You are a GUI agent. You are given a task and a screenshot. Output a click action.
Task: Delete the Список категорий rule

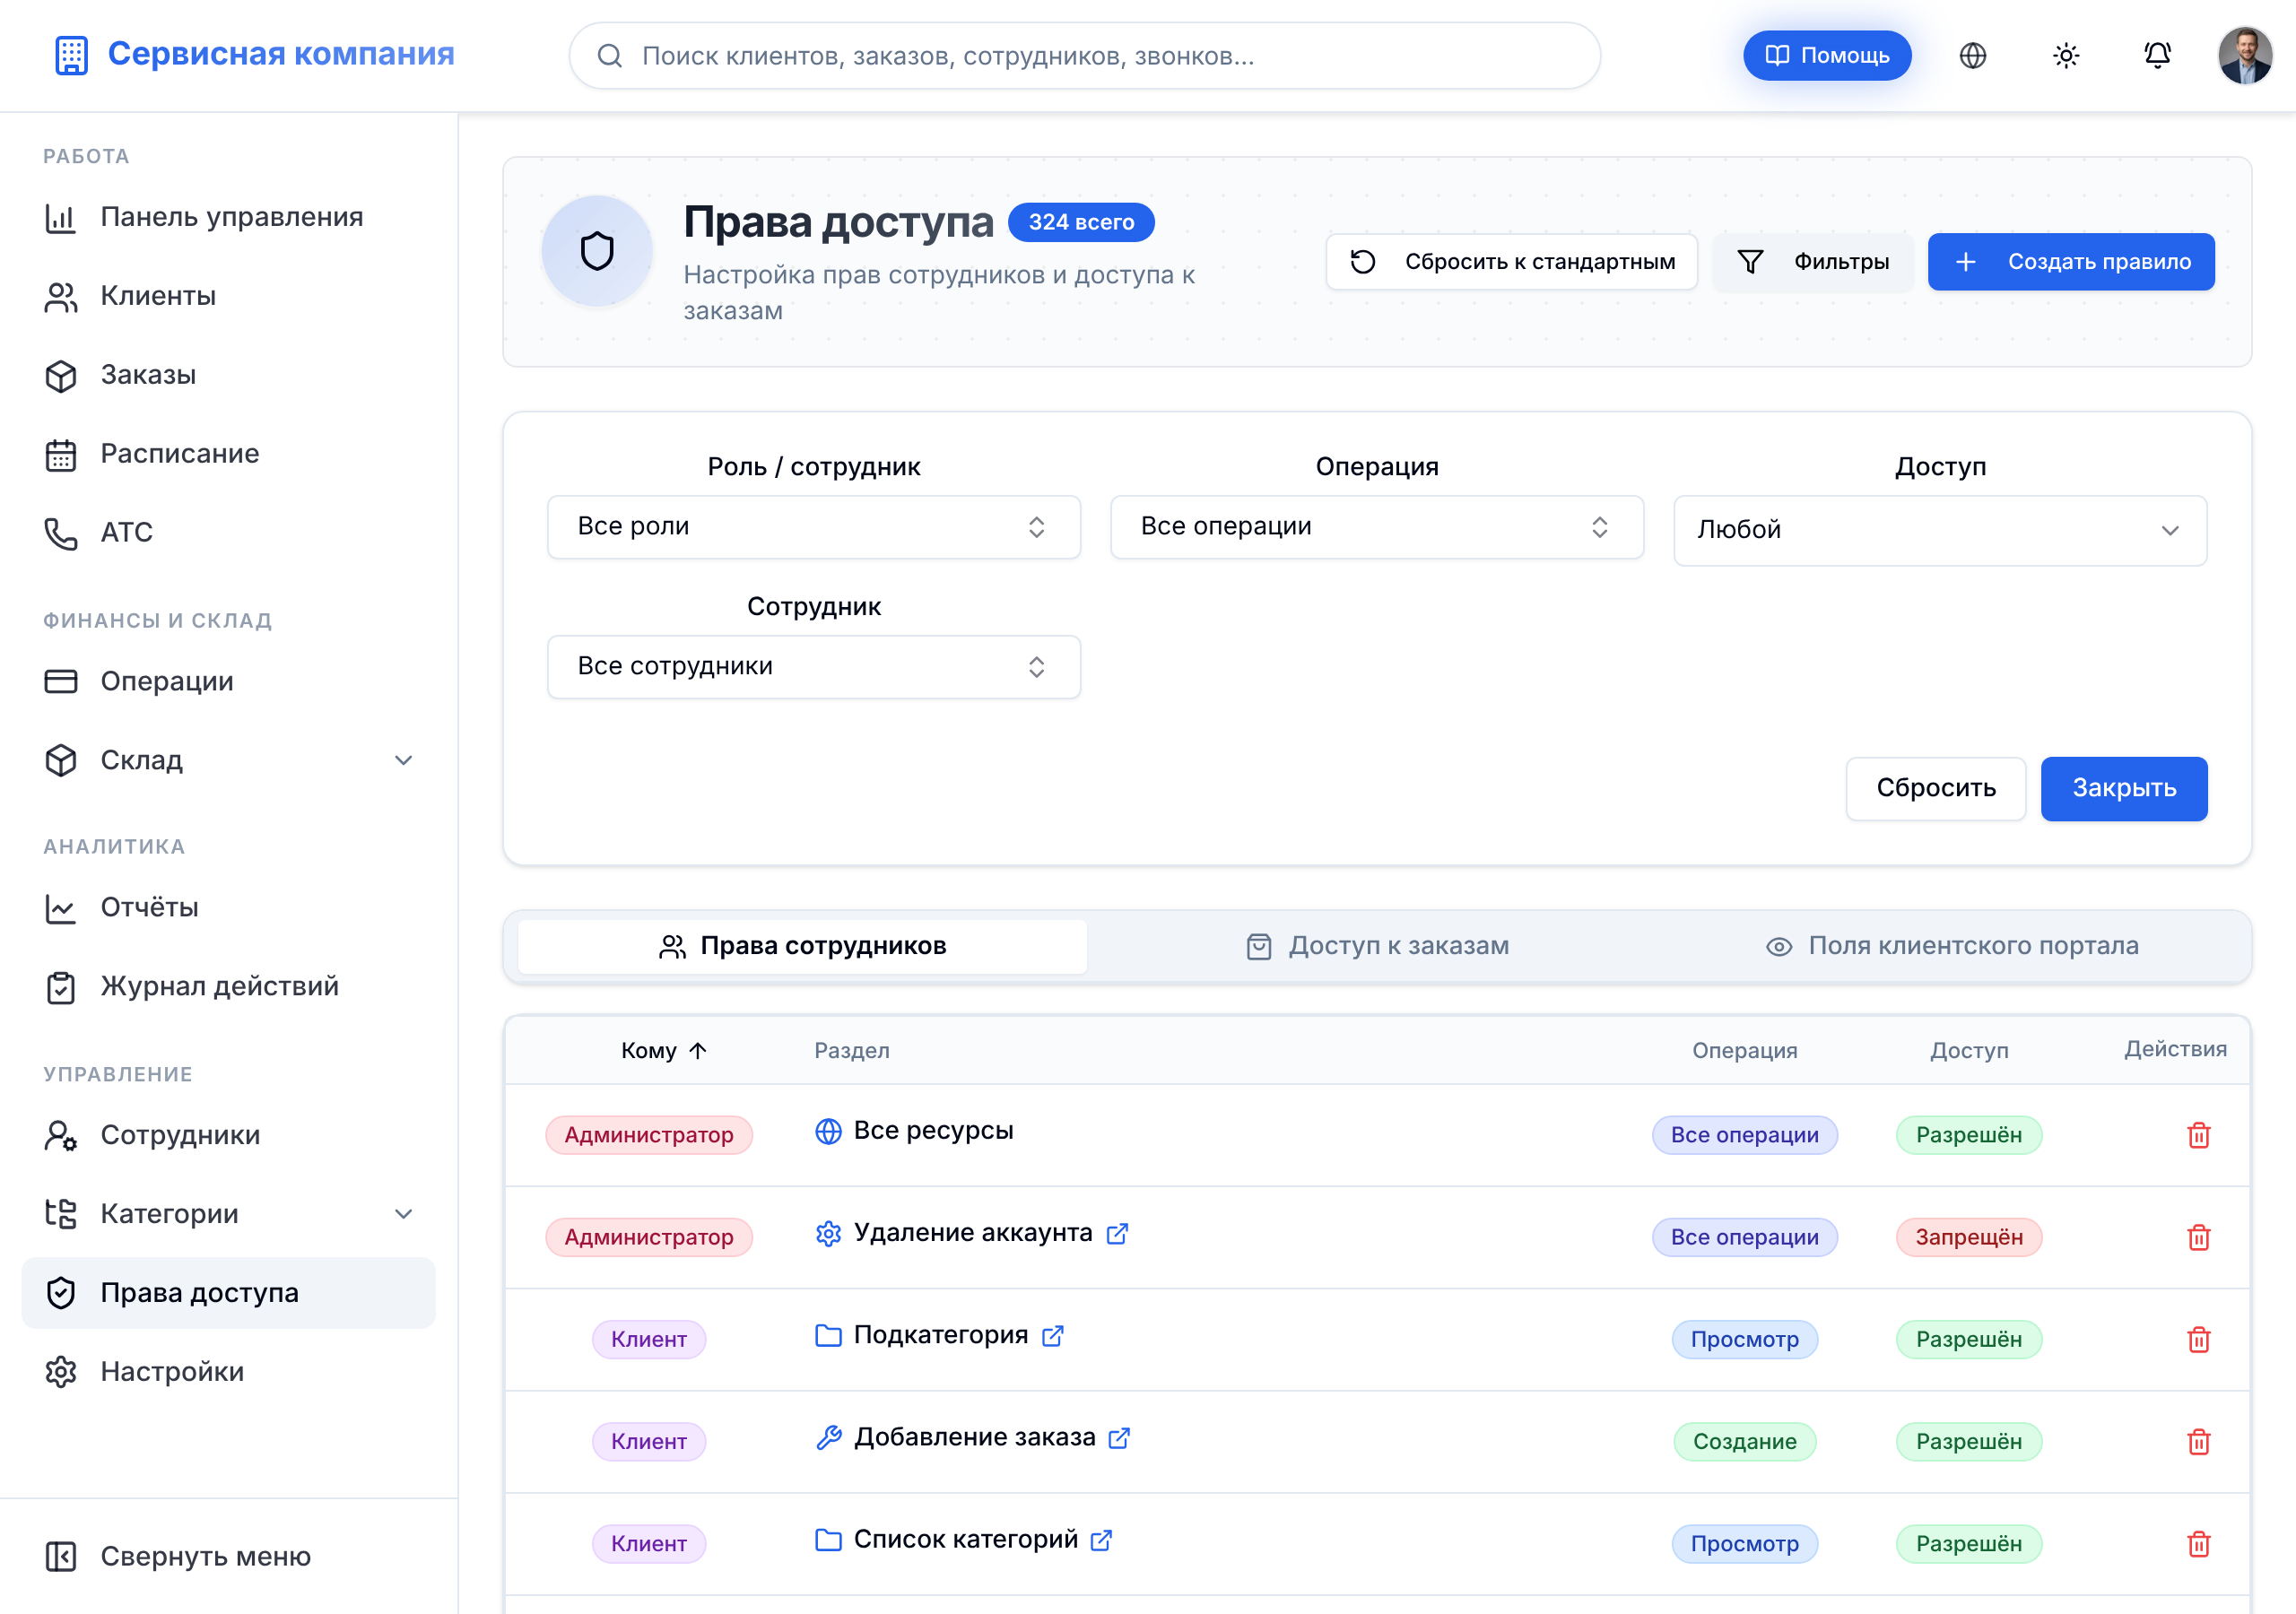tap(2198, 1543)
